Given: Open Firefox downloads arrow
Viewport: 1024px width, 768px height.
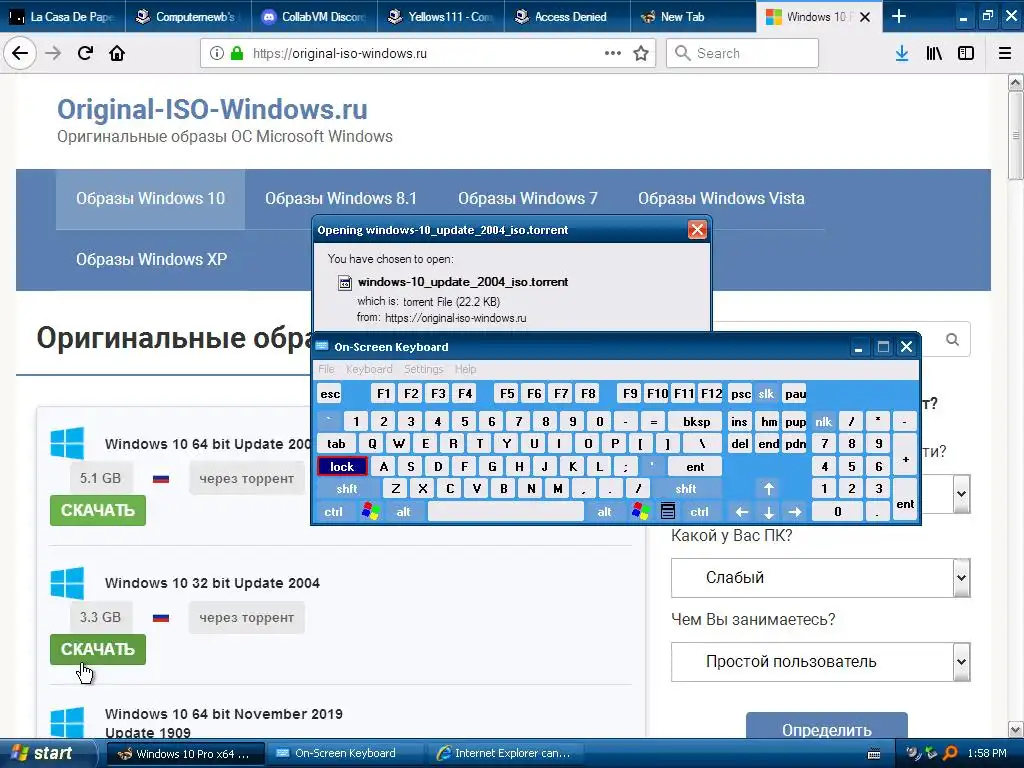Looking at the screenshot, I should coord(902,53).
